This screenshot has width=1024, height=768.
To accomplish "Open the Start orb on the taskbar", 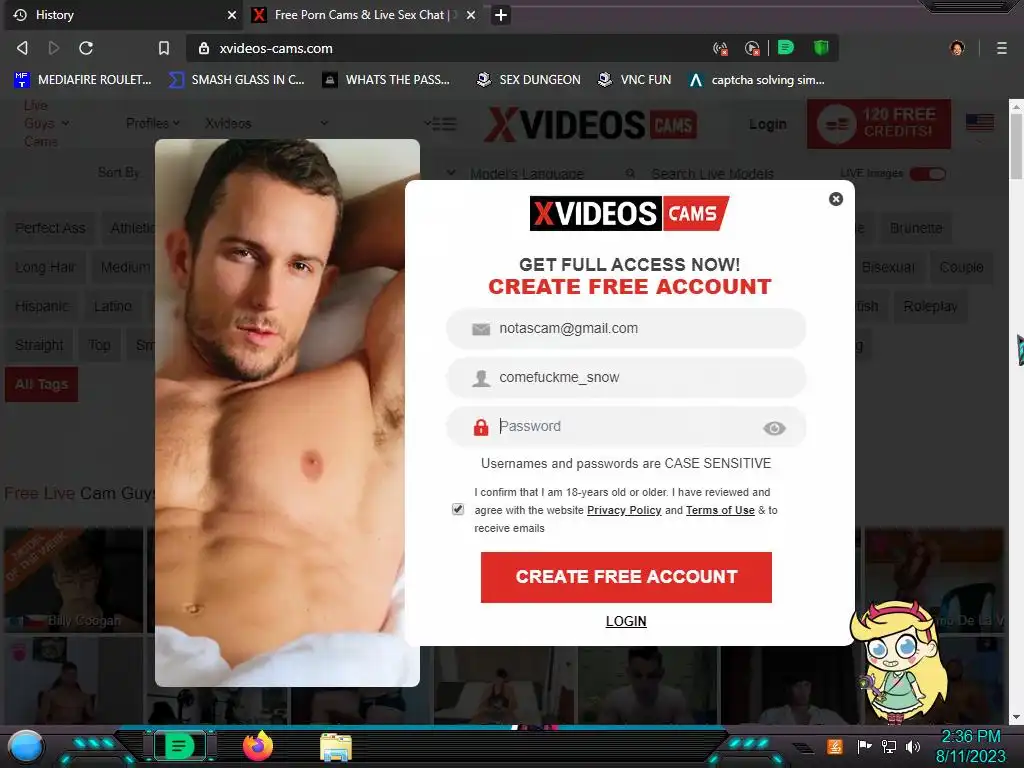I will [x=26, y=746].
